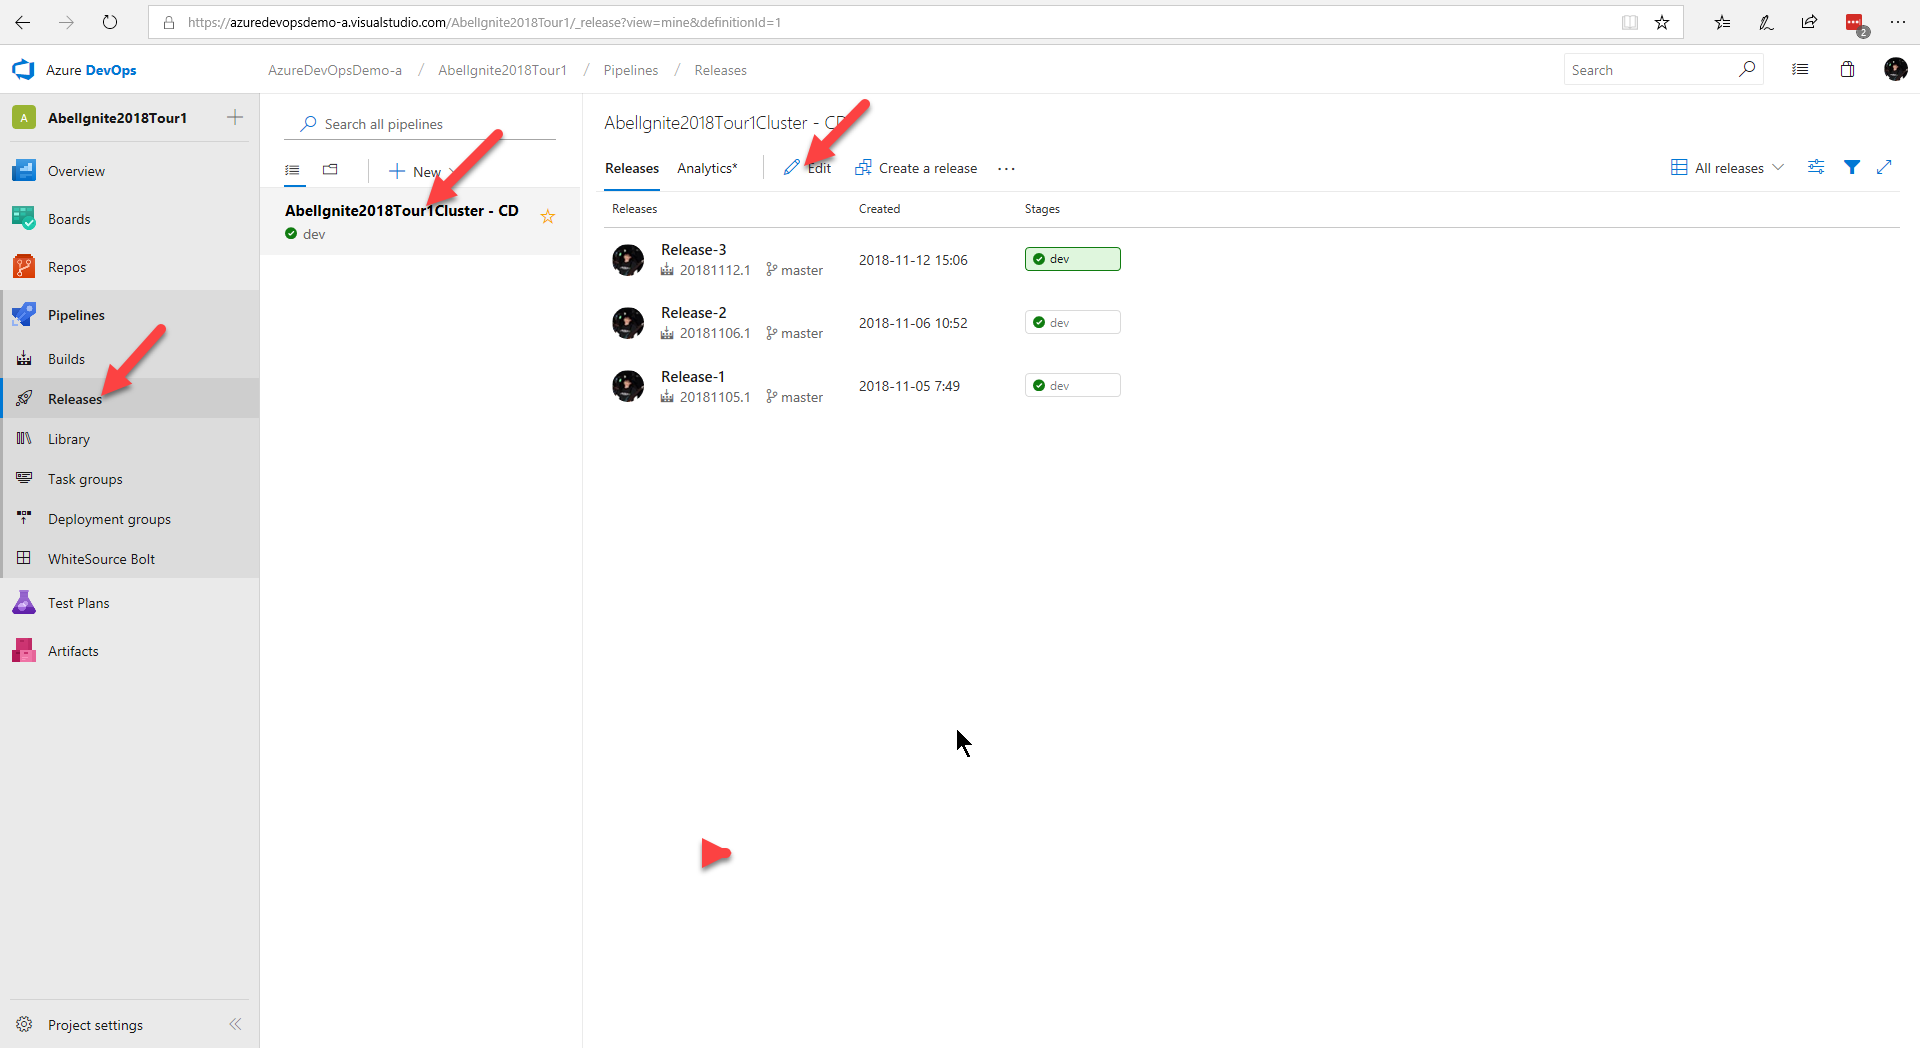1920x1048 pixels.
Task: Open column options settings icon
Action: coord(1816,167)
